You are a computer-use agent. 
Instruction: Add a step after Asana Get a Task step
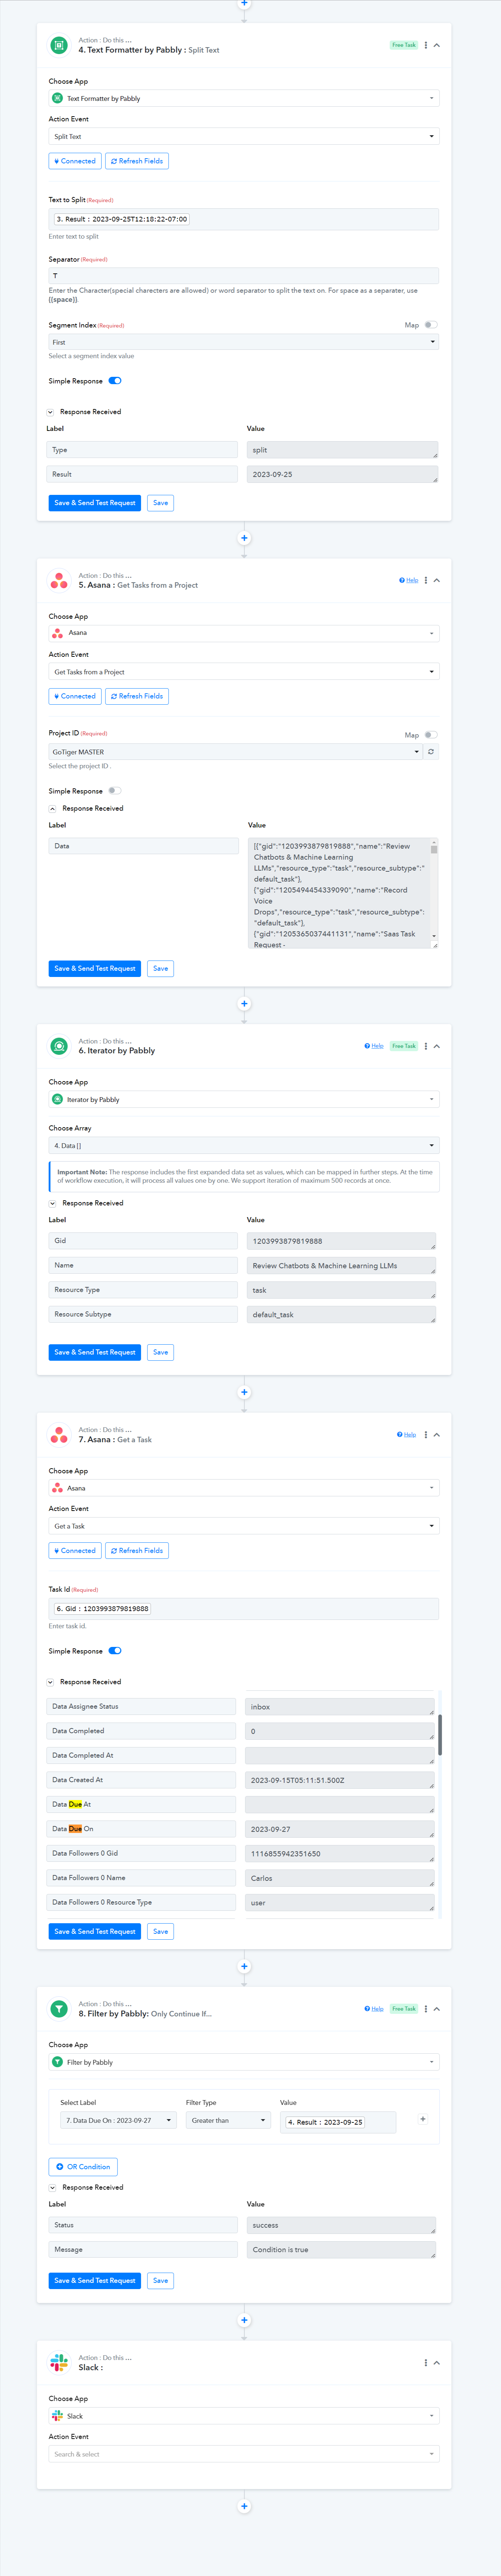pyautogui.click(x=244, y=1966)
